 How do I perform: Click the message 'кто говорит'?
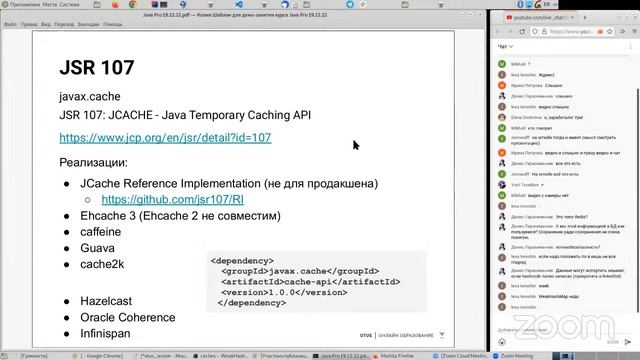tap(540, 128)
